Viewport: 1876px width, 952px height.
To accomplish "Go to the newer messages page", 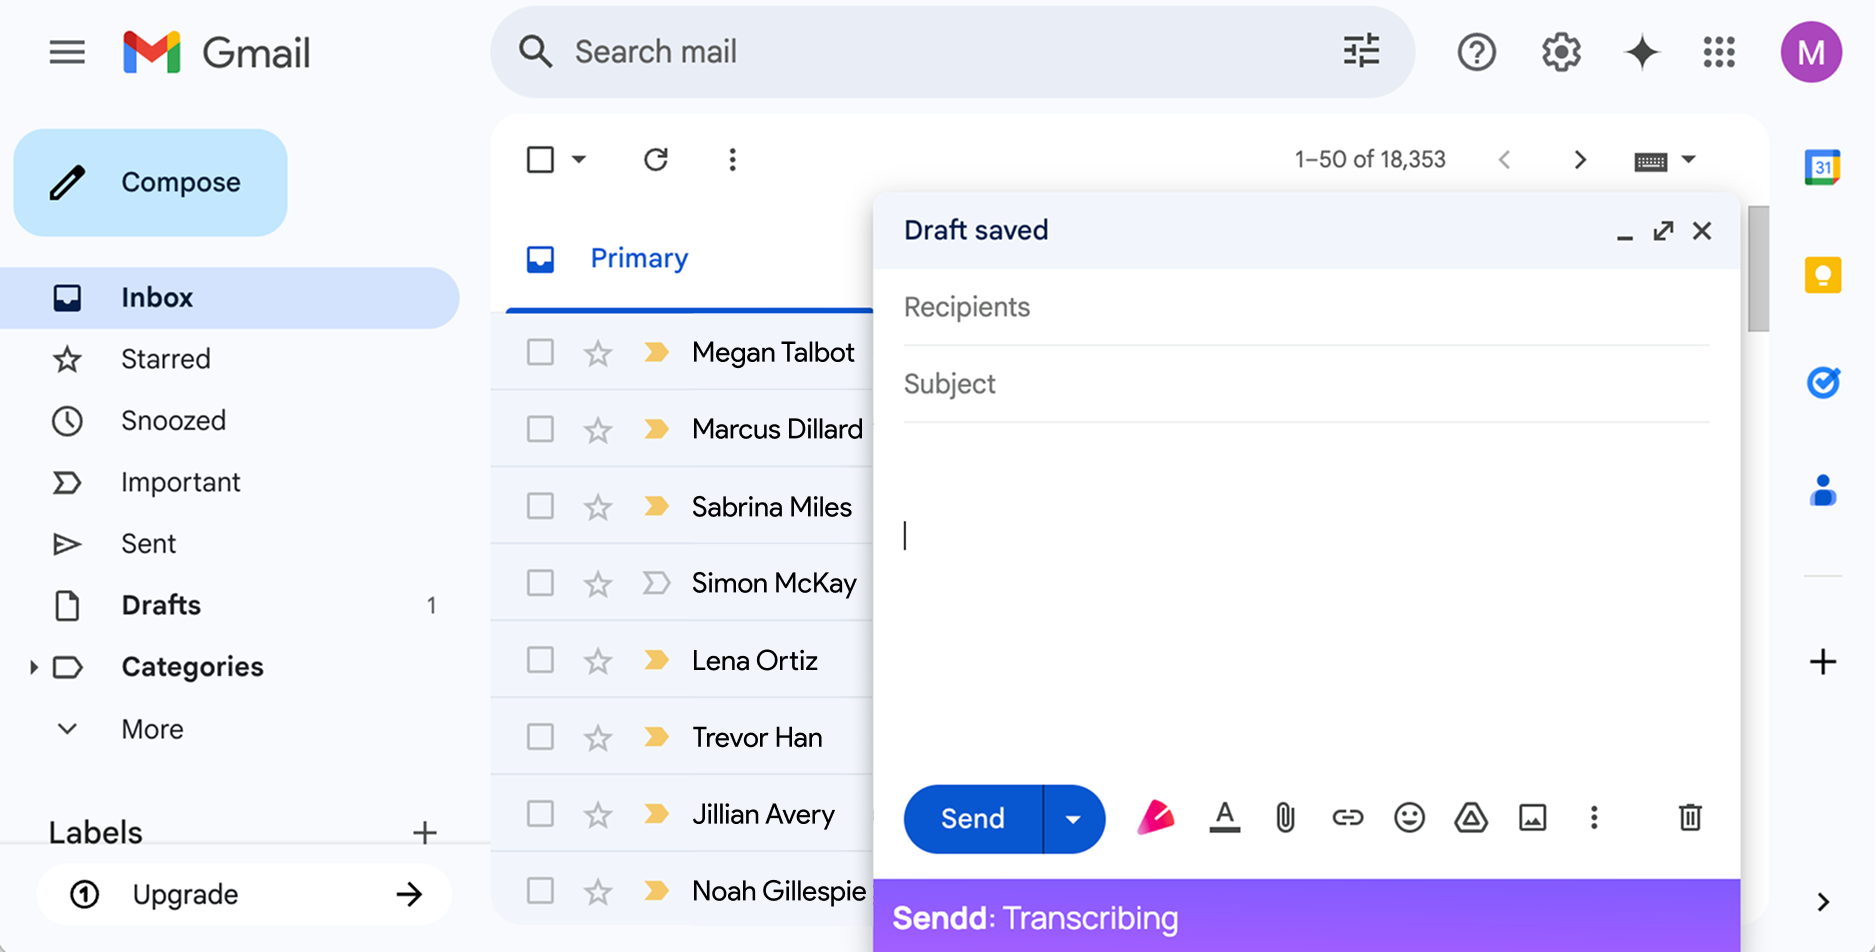I will [1504, 160].
